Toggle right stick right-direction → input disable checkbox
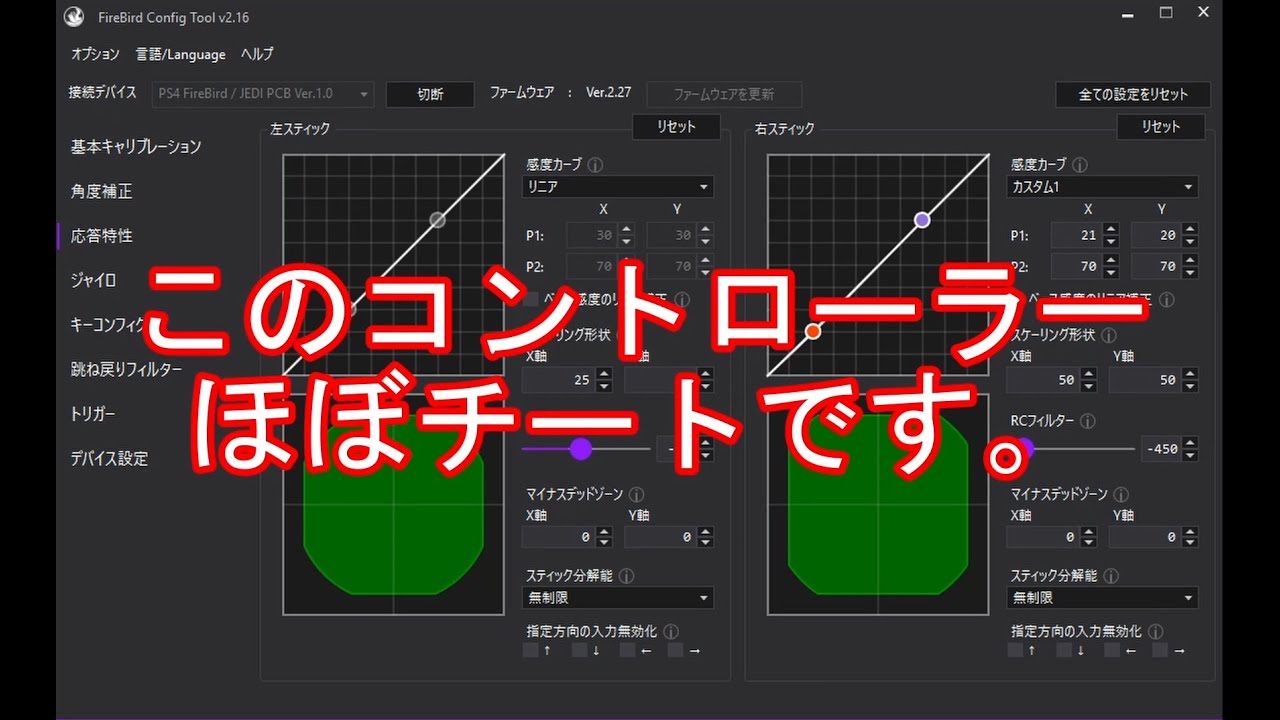Screen dimensions: 1280x720 (x=1160, y=650)
